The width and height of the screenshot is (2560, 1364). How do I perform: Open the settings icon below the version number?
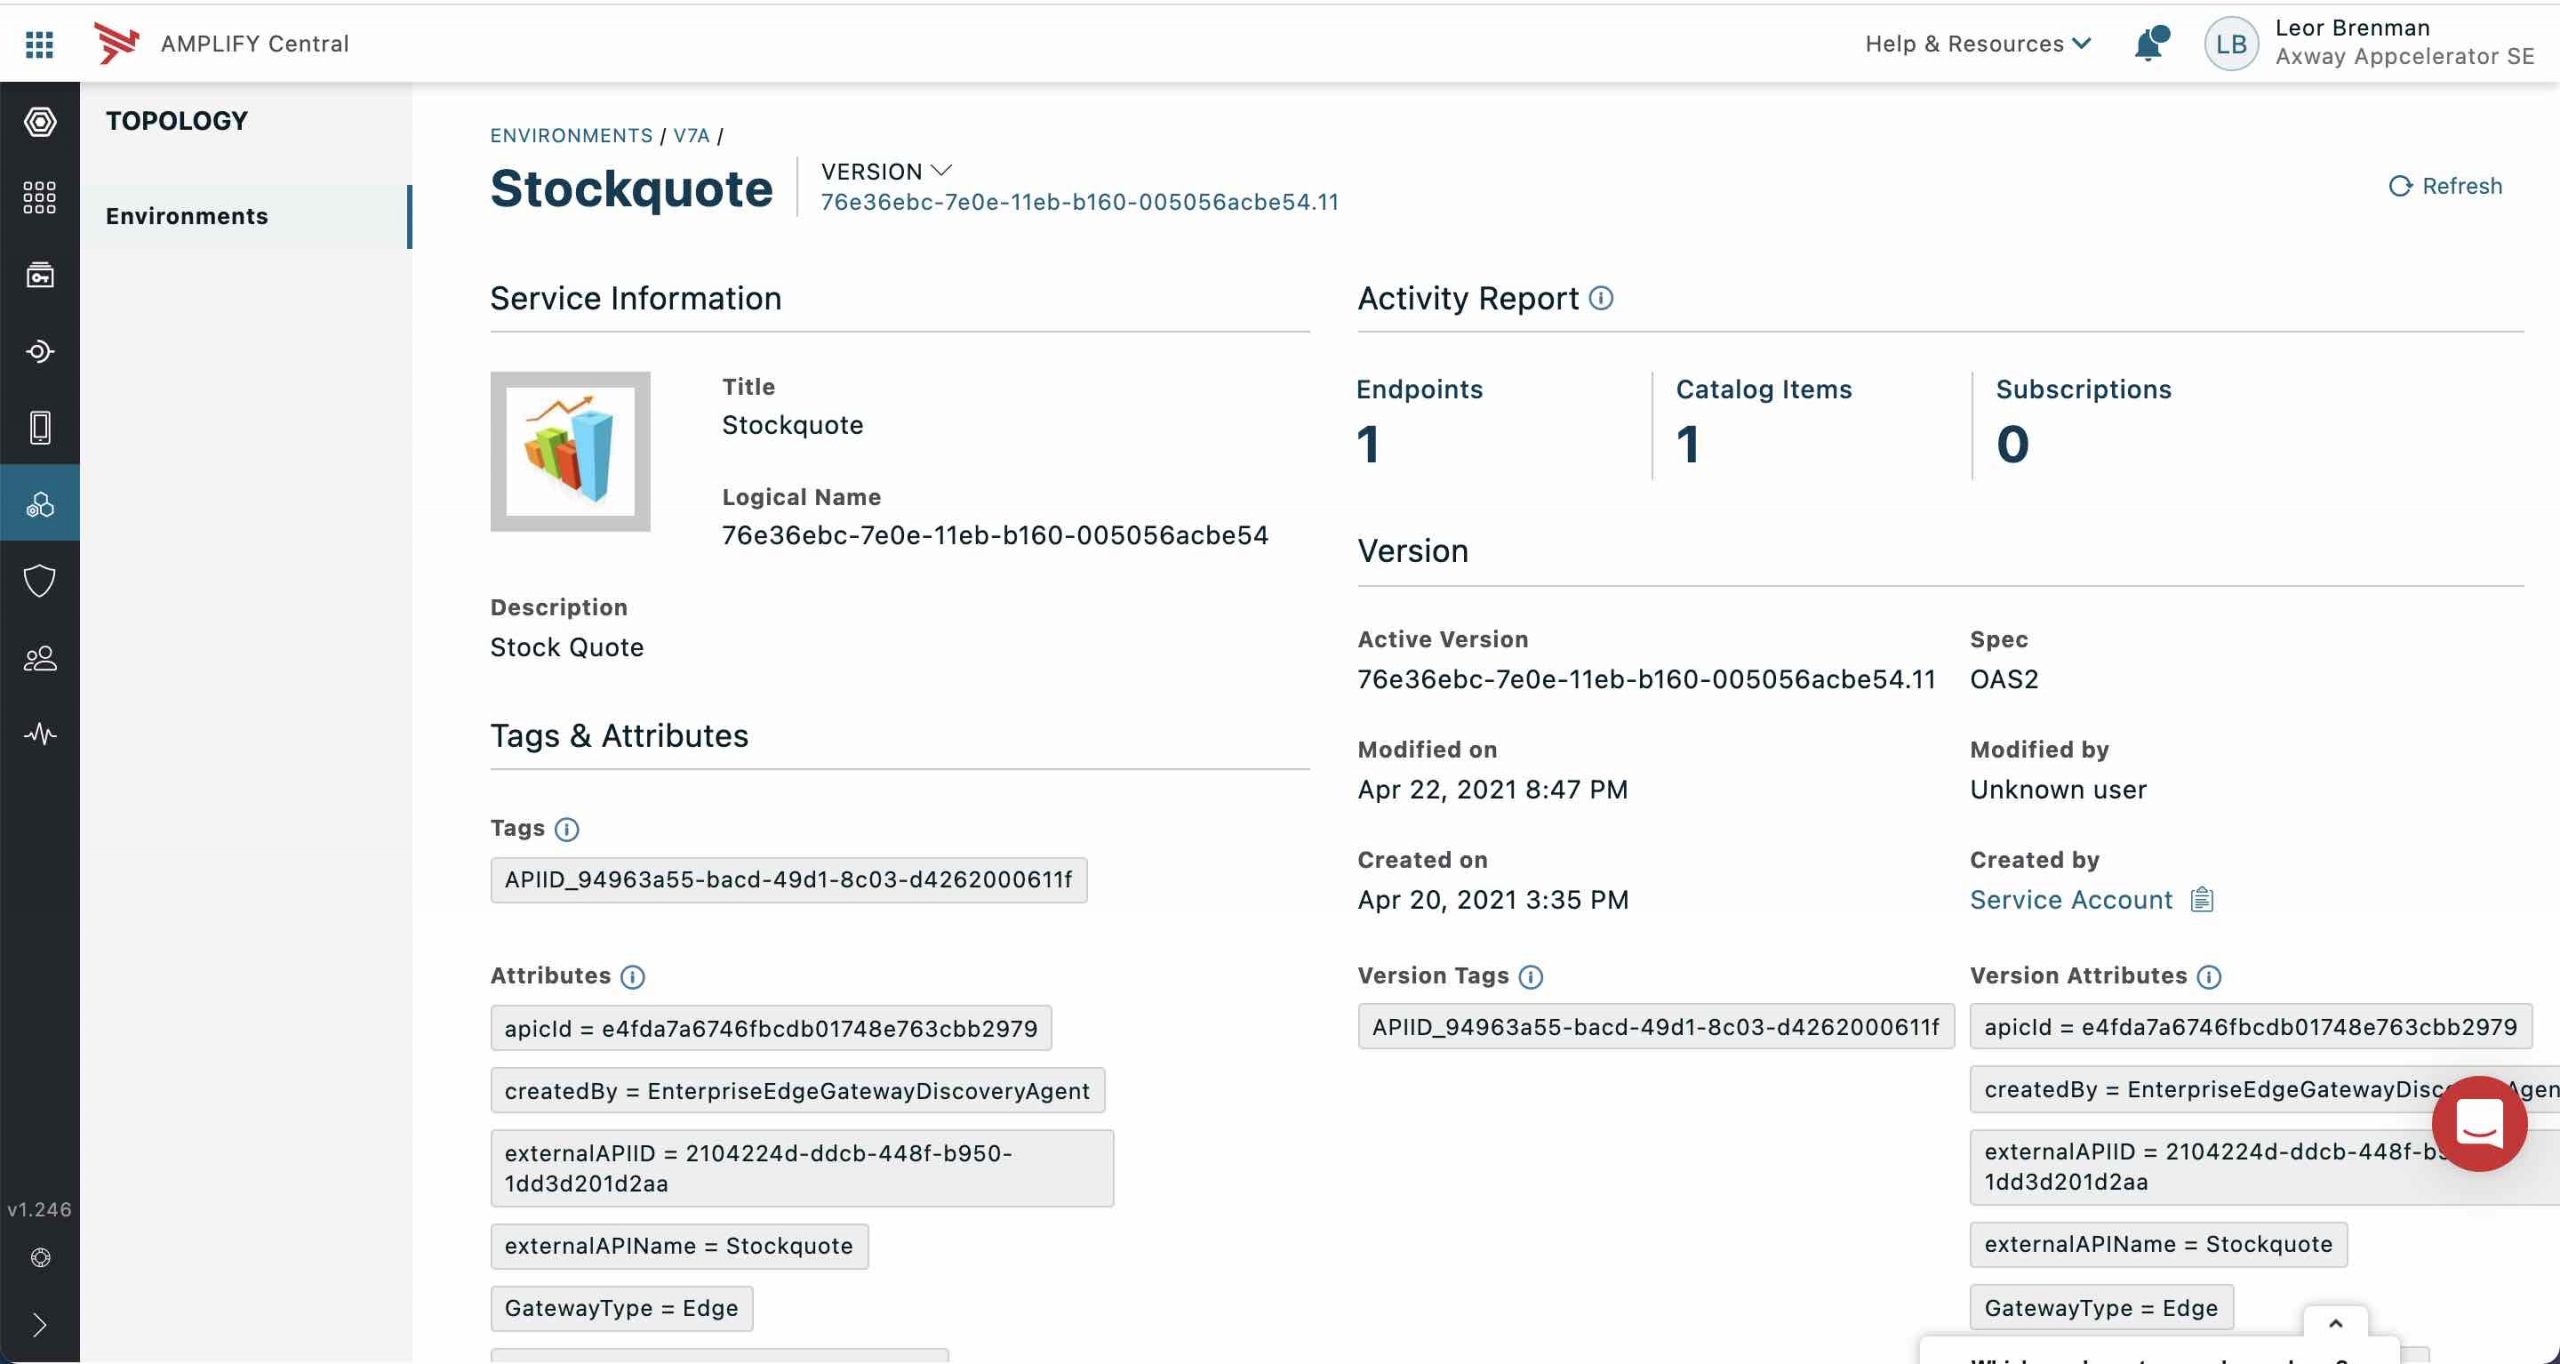click(40, 1258)
